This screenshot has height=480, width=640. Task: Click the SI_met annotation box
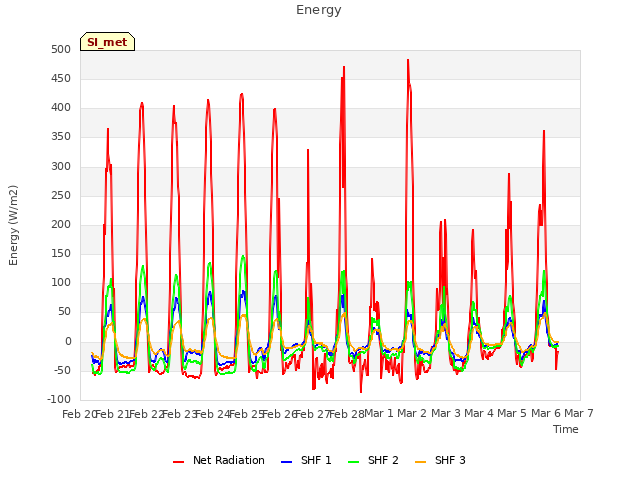tap(107, 42)
